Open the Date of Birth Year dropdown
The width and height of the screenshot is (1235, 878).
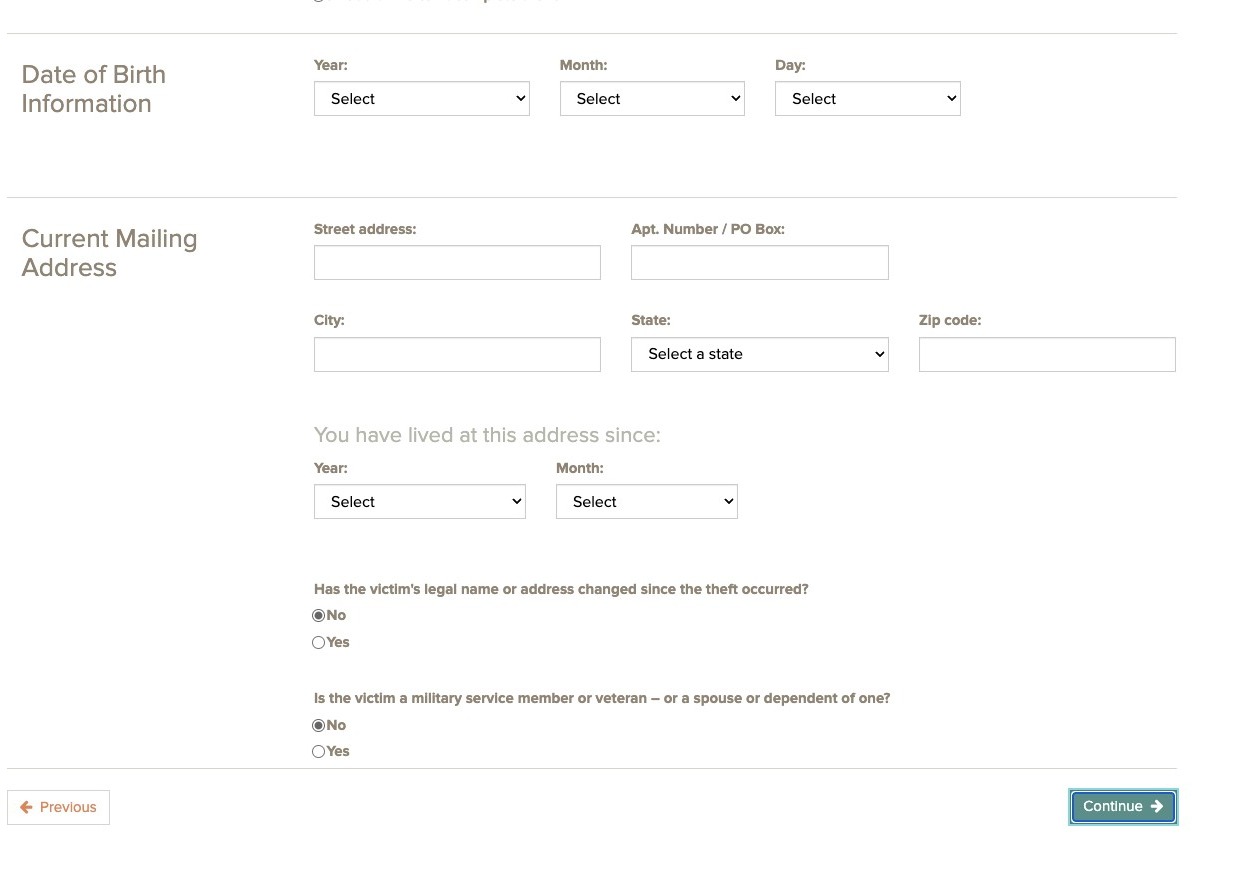point(421,99)
